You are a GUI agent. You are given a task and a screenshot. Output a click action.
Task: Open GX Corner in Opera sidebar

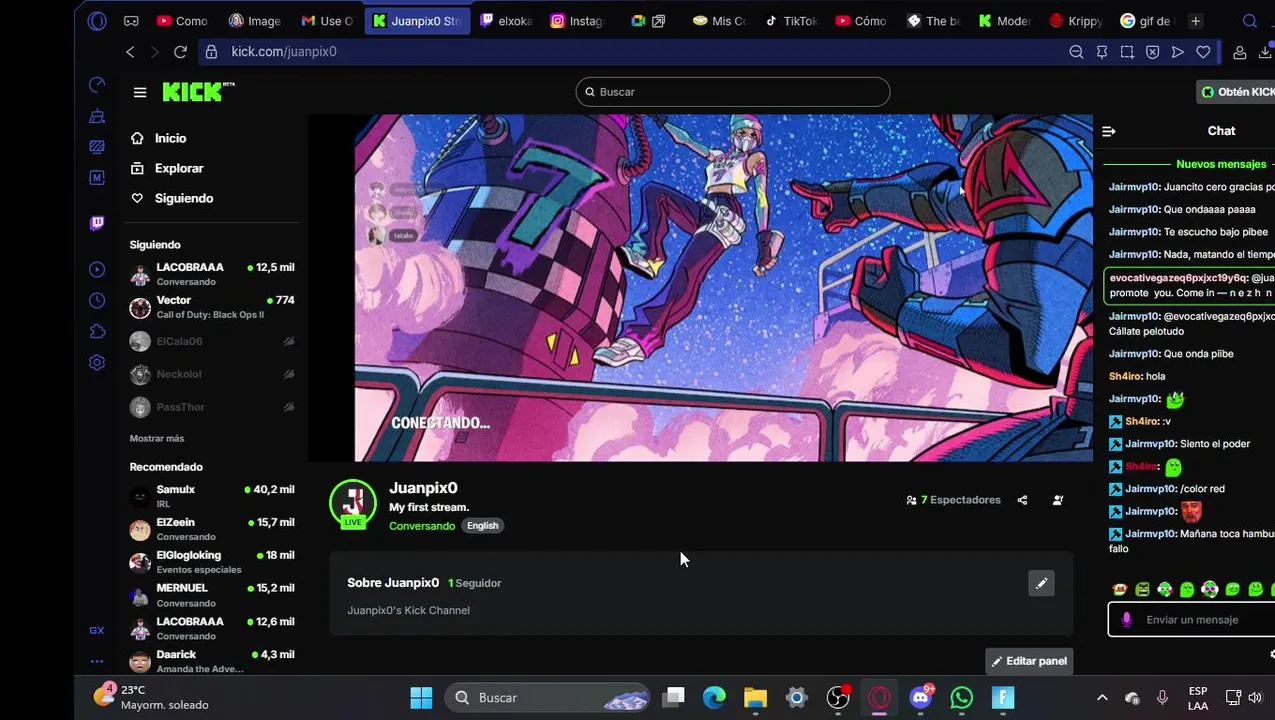[97, 630]
